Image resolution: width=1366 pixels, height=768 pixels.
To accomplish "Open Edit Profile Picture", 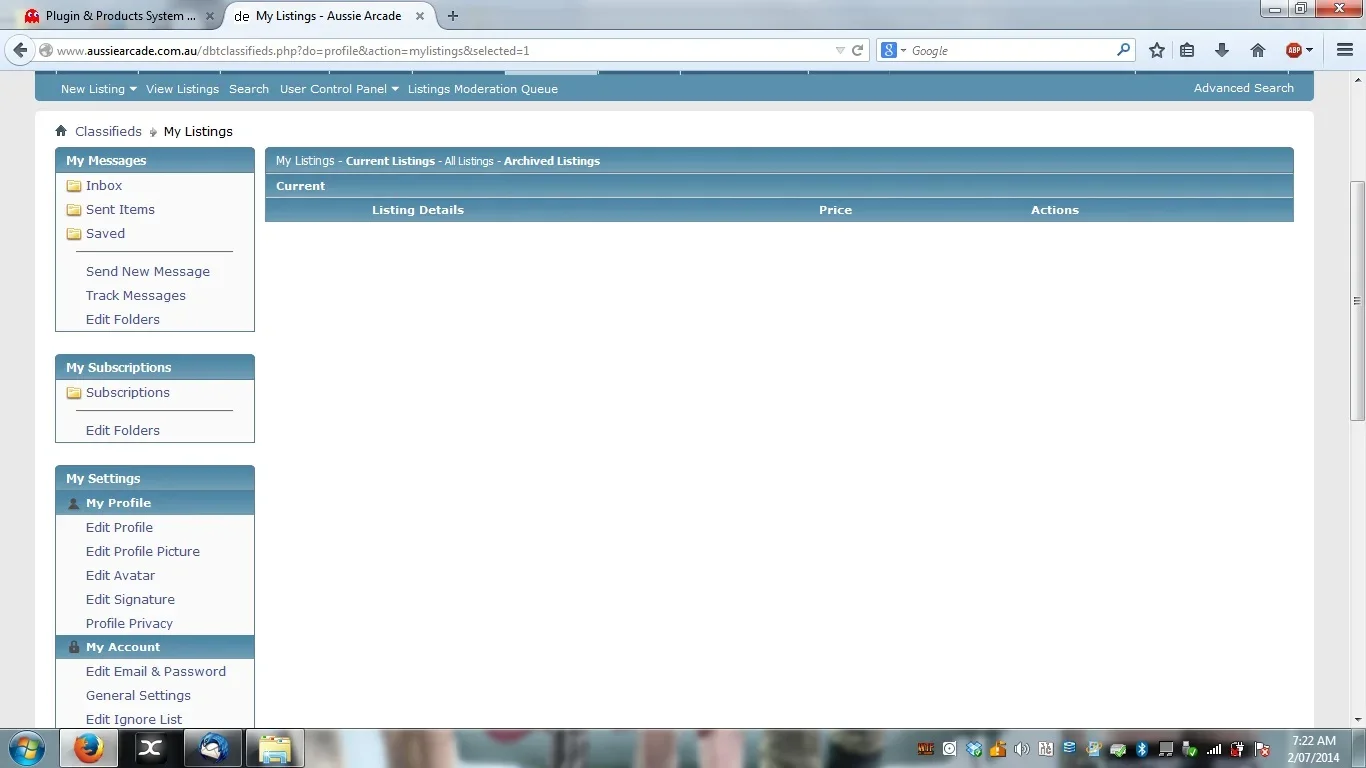I will pyautogui.click(x=143, y=552).
